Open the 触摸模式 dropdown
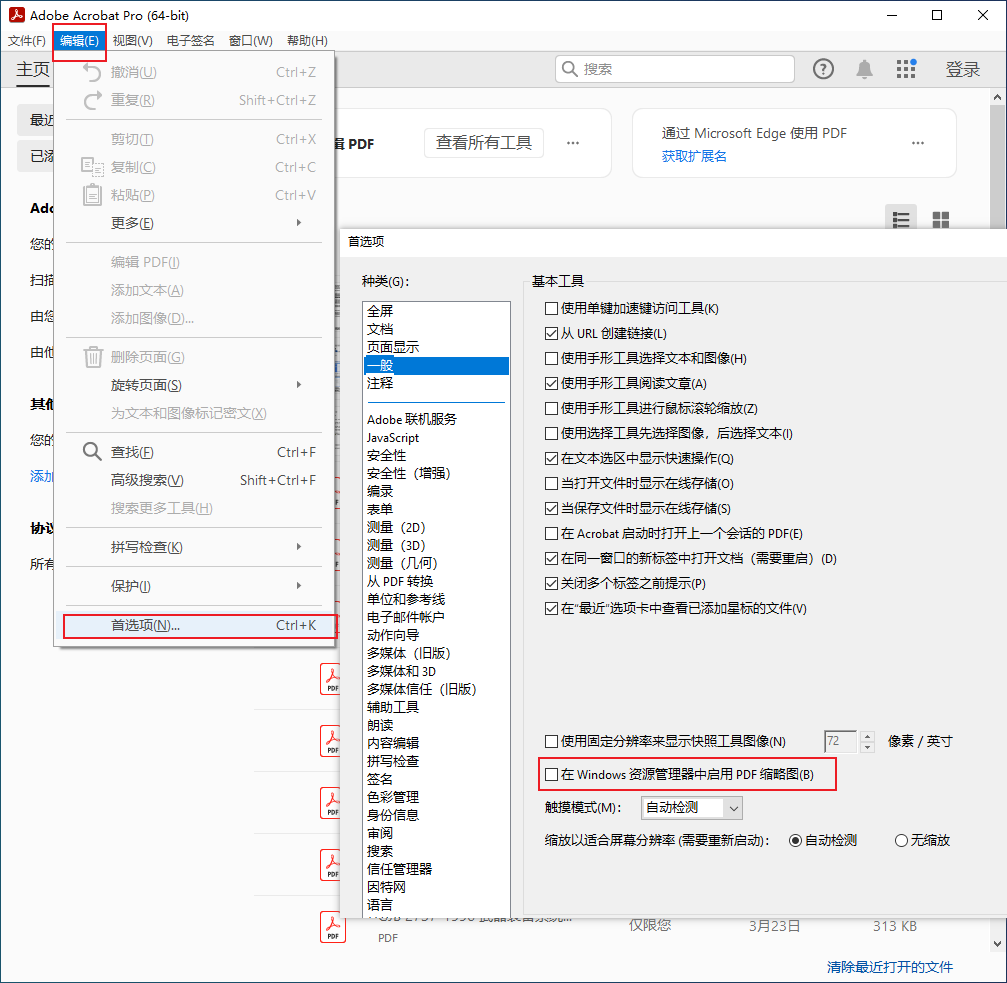This screenshot has width=1007, height=983. click(692, 808)
